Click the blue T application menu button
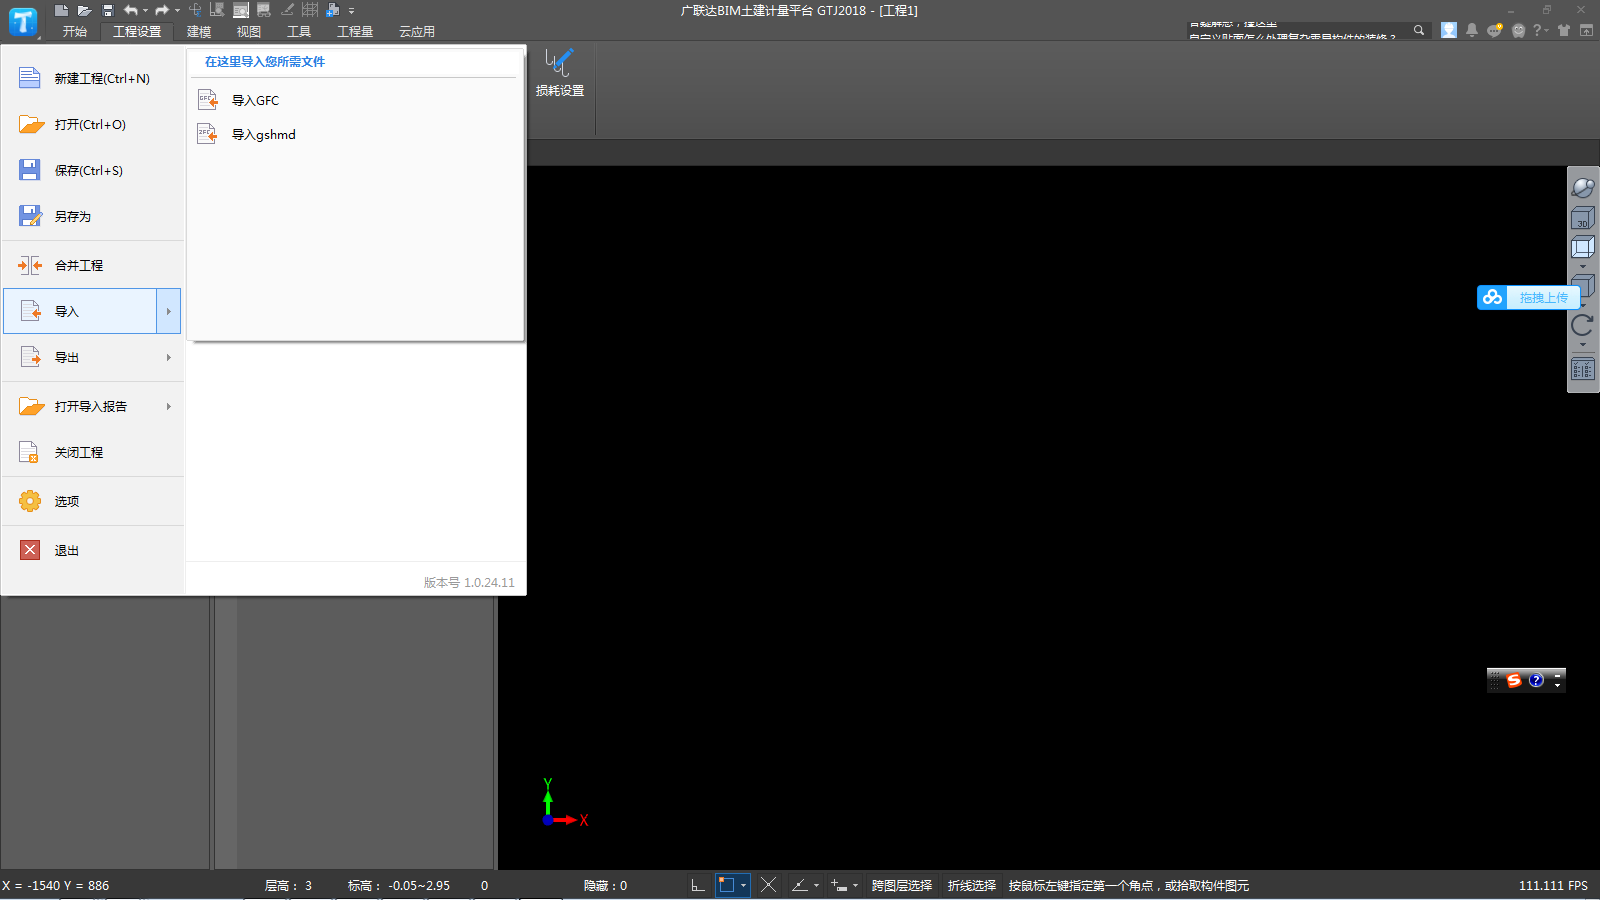Viewport: 1600px width, 900px height. [23, 22]
